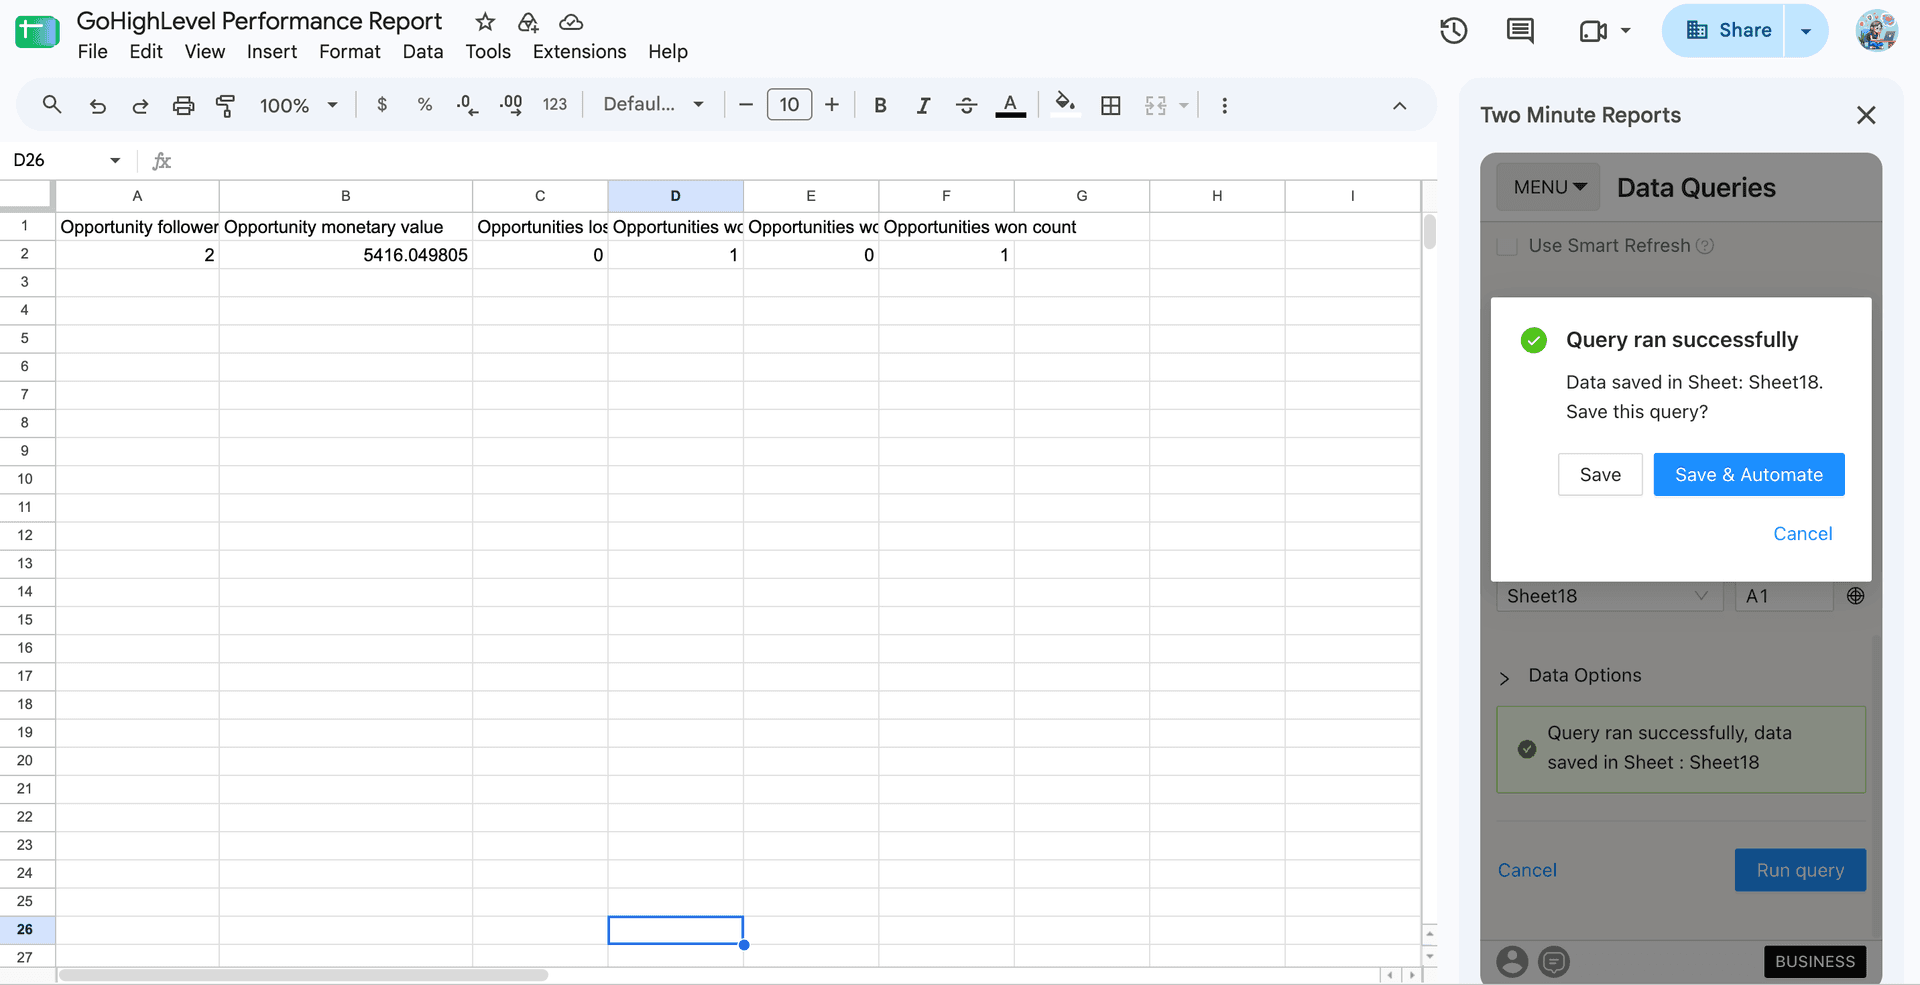The width and height of the screenshot is (1920, 985).
Task: Open the View menu
Action: point(205,52)
